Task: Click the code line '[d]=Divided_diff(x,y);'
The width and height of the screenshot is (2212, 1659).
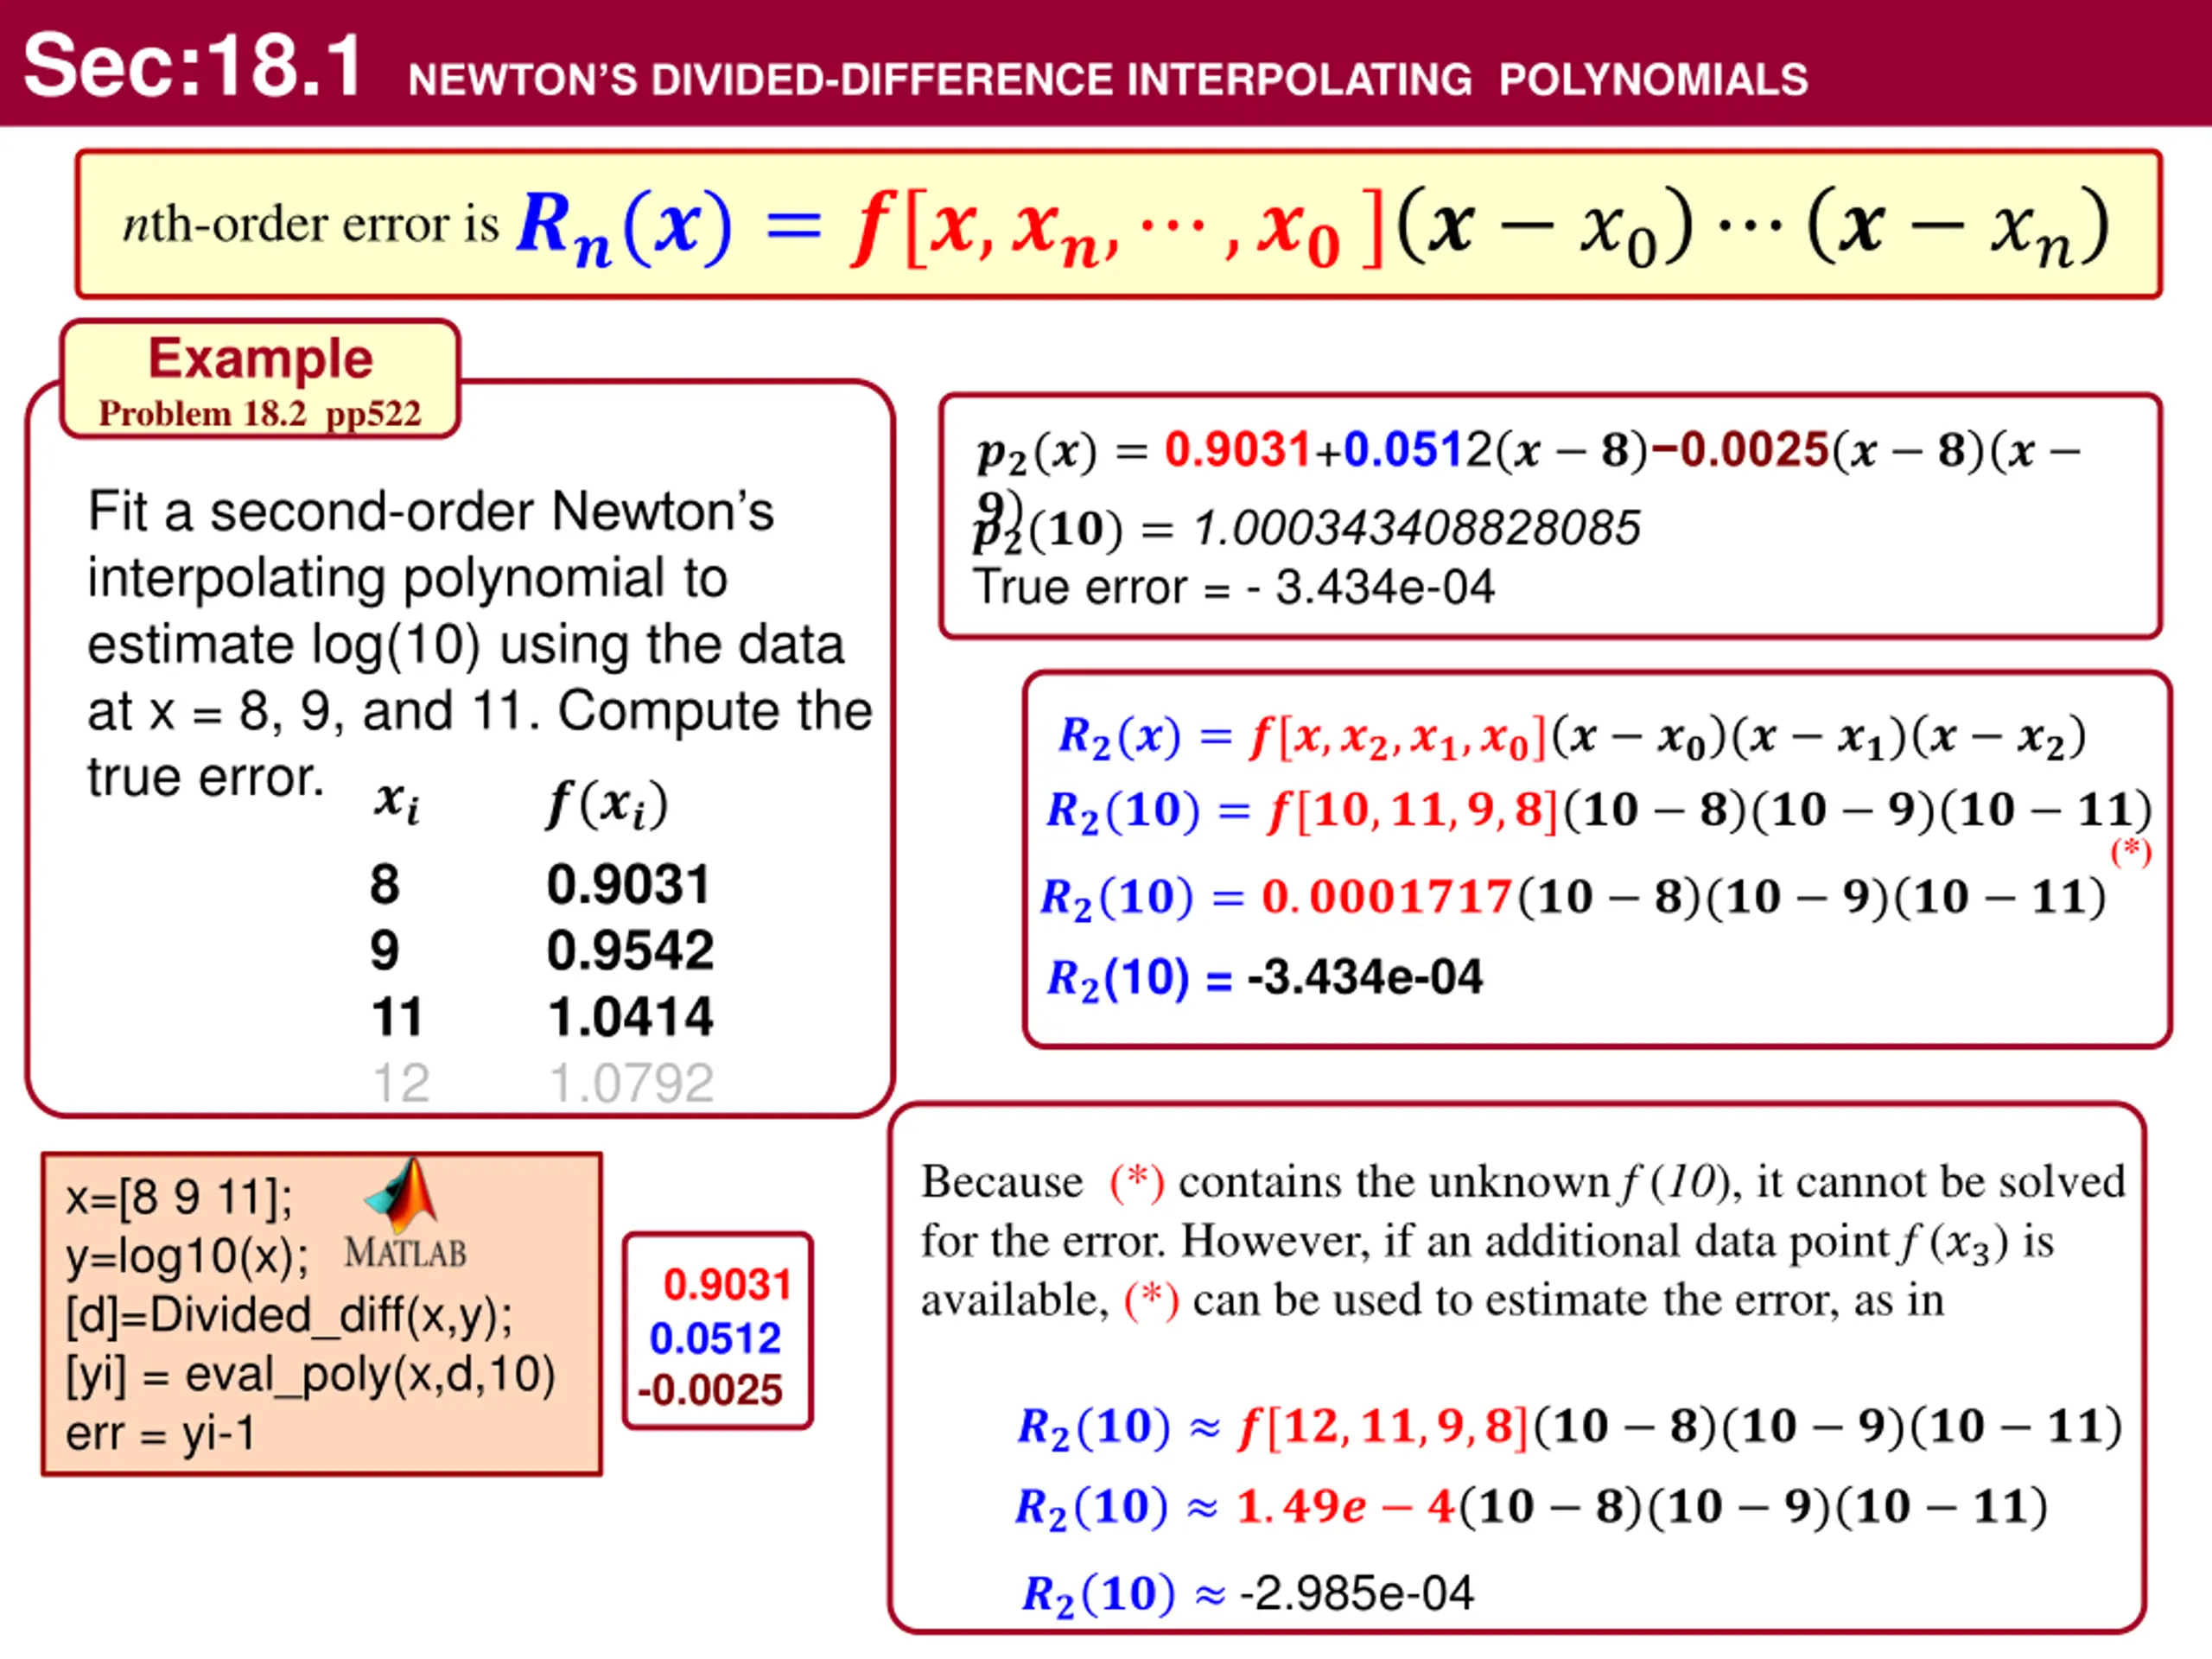Action: coord(290,1317)
